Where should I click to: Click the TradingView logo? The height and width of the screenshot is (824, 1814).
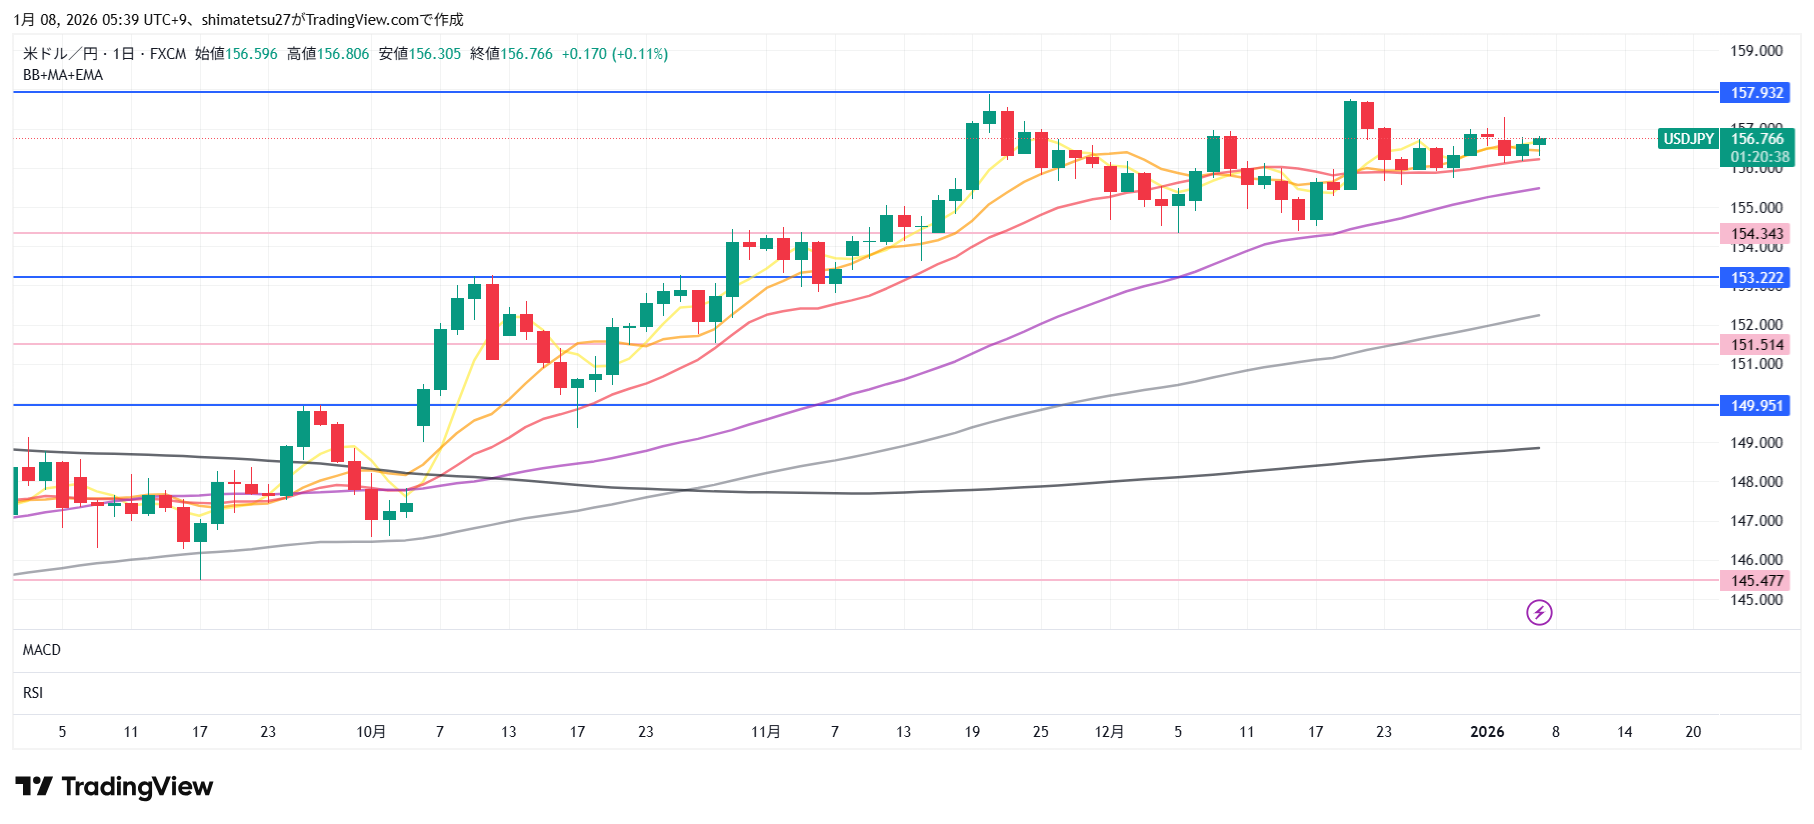[x=114, y=787]
